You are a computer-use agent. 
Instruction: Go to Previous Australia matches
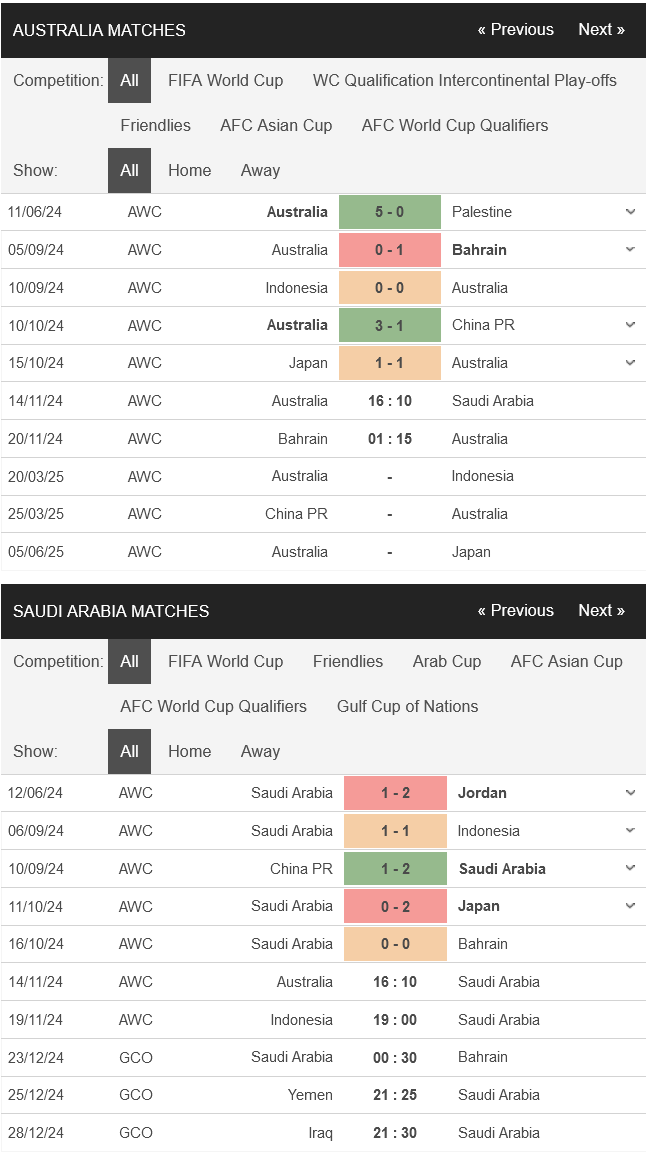click(516, 30)
